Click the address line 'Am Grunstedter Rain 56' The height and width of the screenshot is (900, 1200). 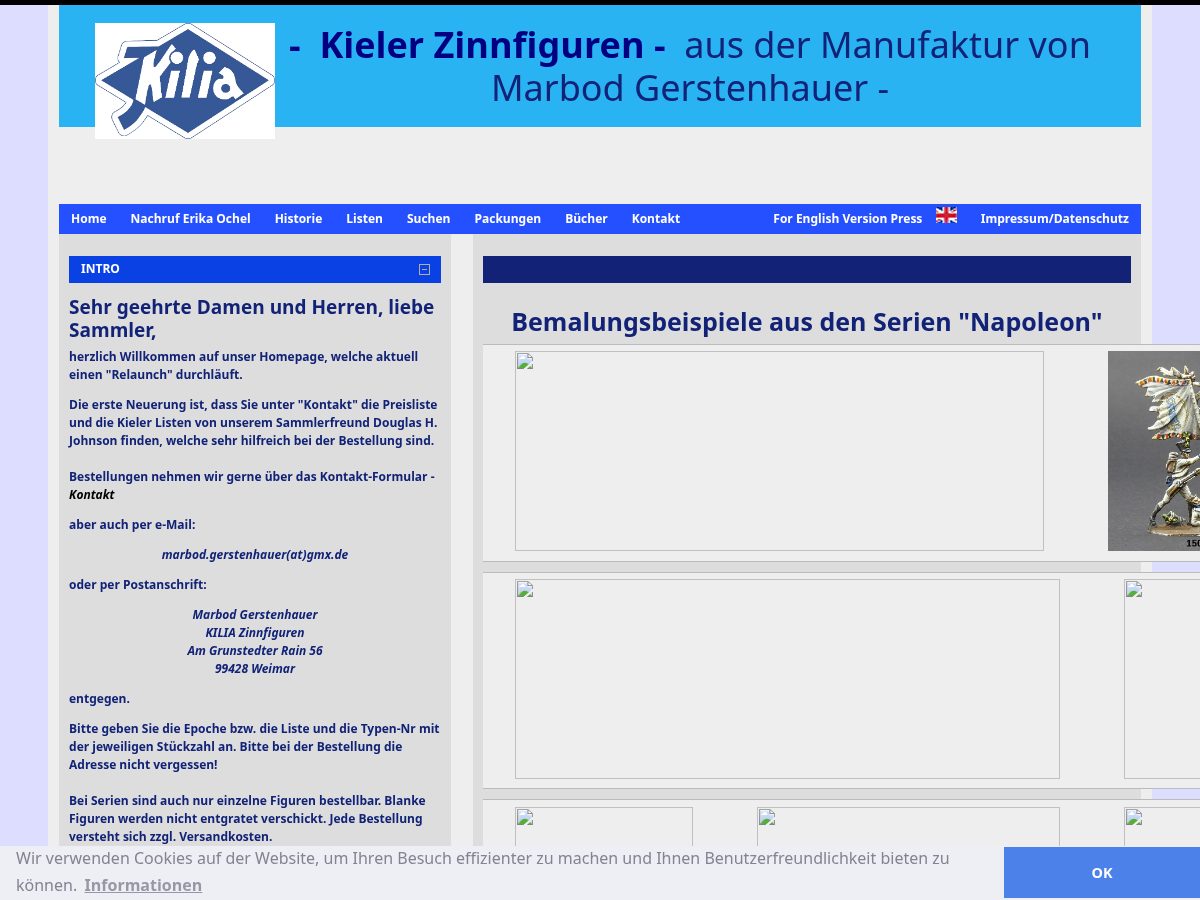tap(255, 651)
